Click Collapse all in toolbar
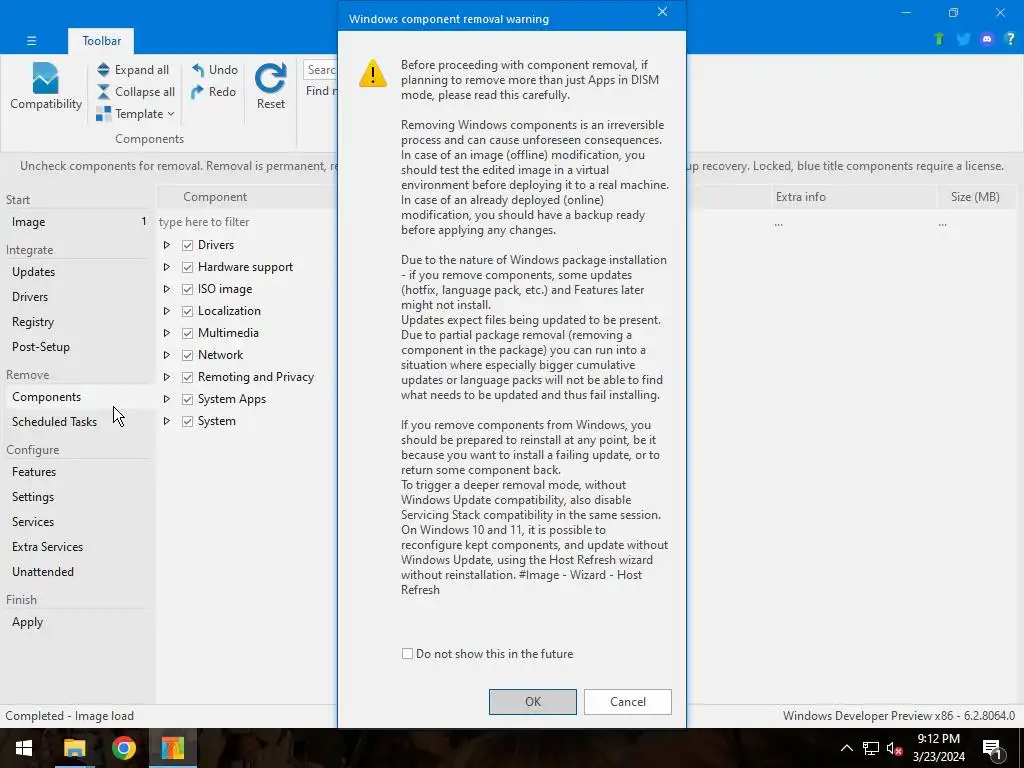Screen dimensions: 1024x768 coord(136,91)
